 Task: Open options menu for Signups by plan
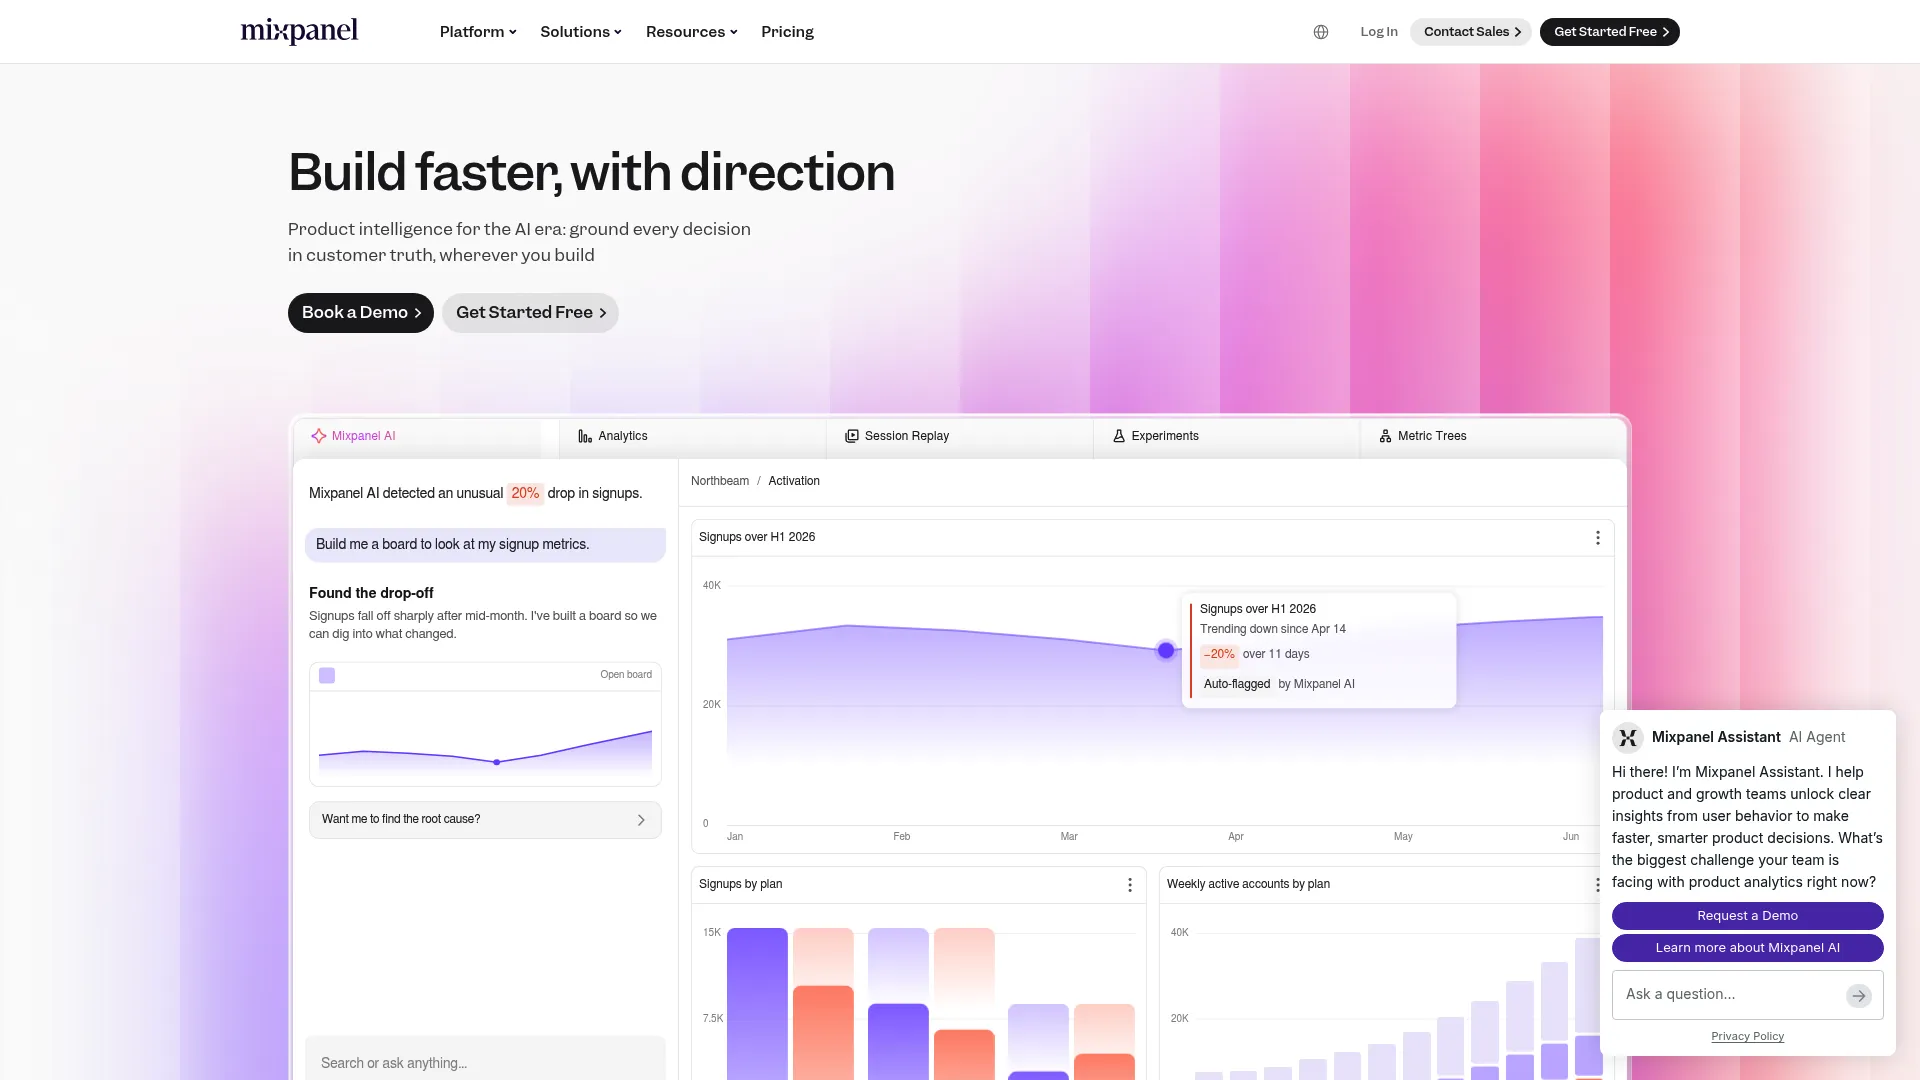[x=1130, y=885]
